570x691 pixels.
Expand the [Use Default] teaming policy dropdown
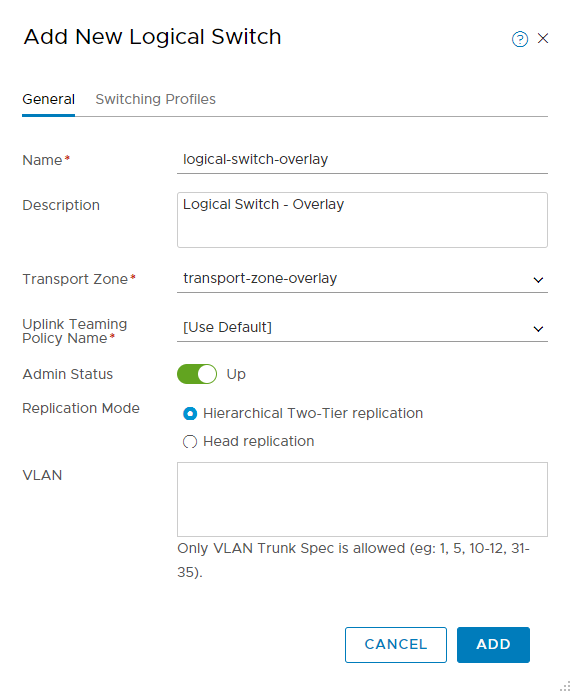pyautogui.click(x=362, y=328)
